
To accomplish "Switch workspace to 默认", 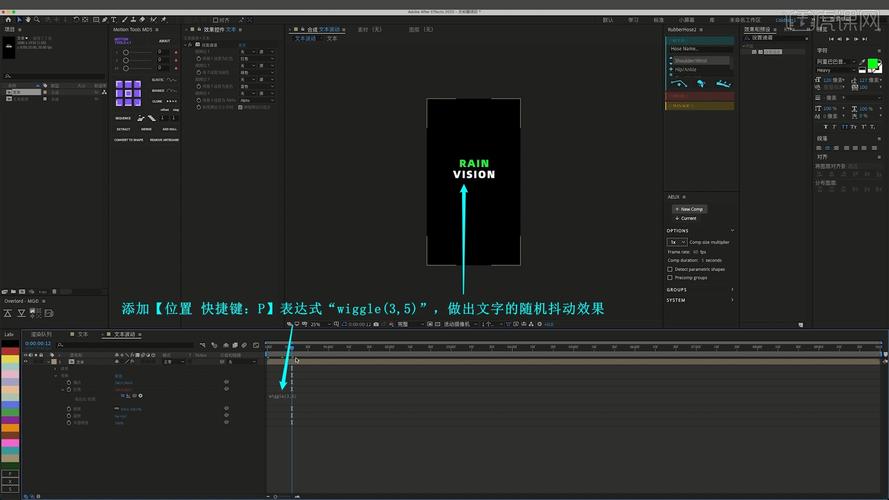I will (x=608, y=20).
